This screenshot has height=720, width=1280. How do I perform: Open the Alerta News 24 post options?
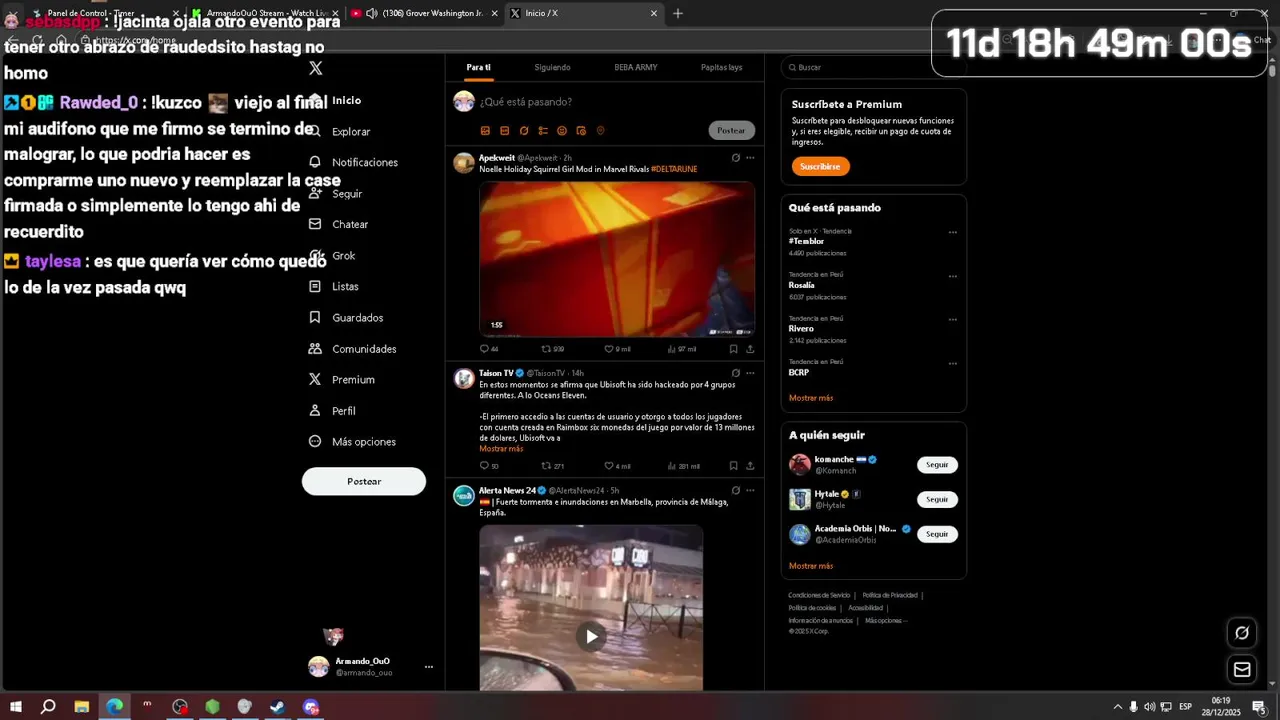750,491
